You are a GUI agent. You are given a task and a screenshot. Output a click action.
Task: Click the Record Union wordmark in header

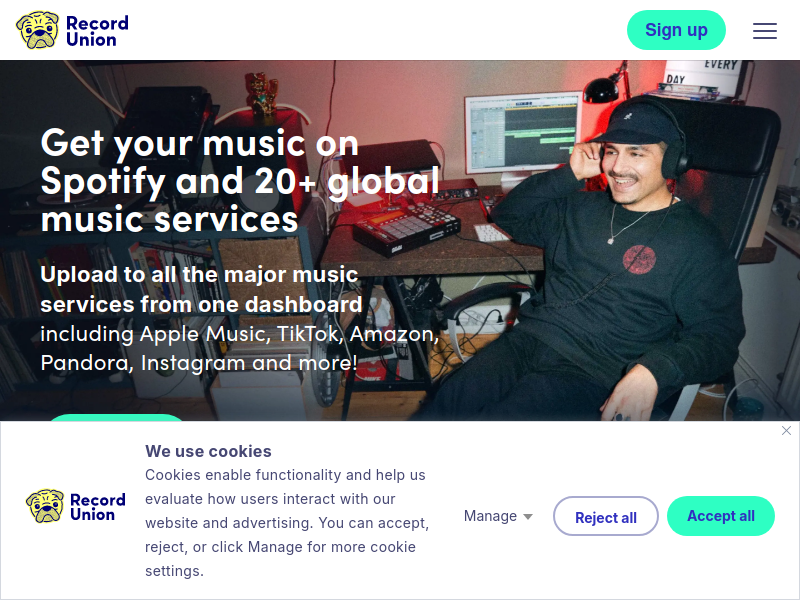point(97,31)
